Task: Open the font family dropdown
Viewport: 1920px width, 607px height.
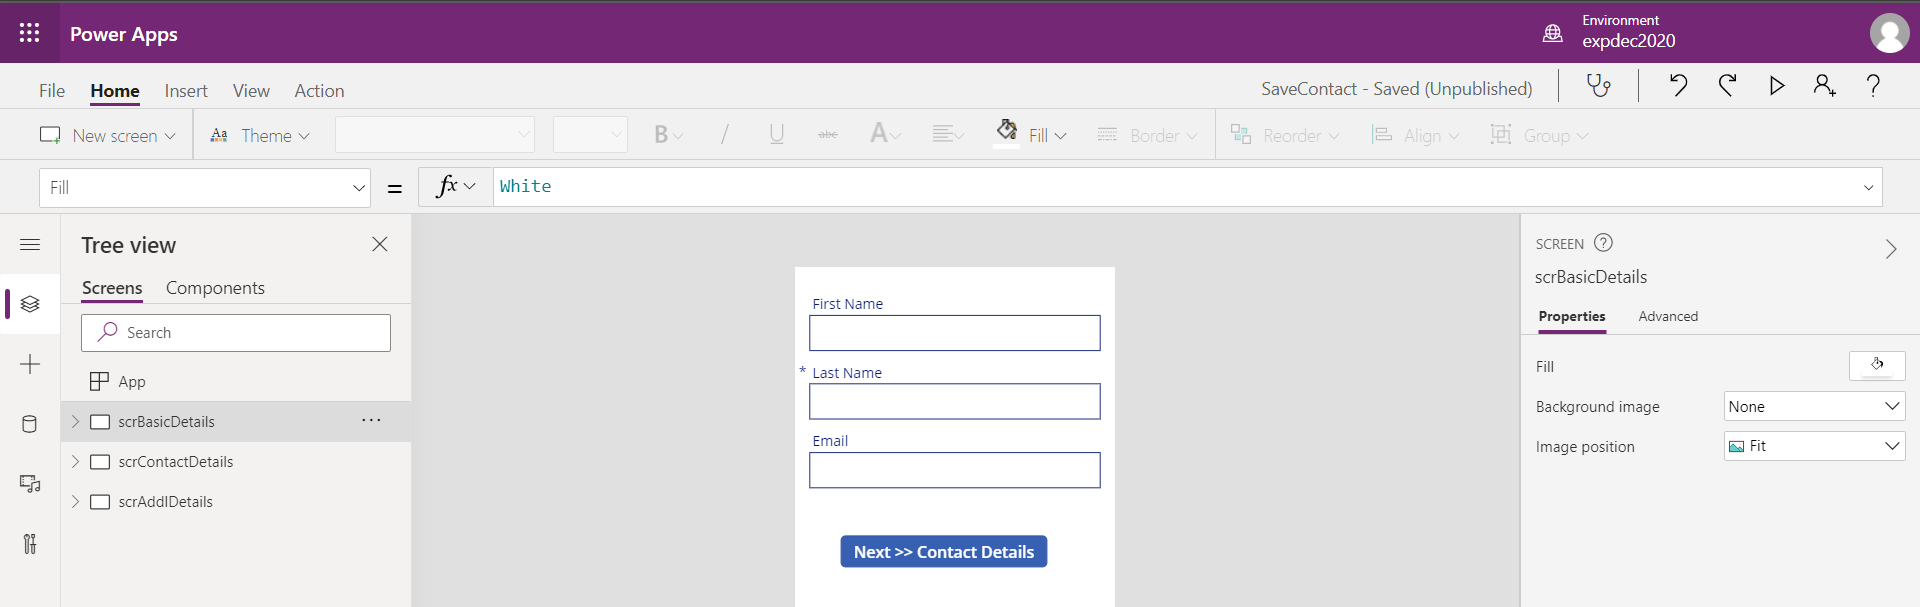Action: click(x=435, y=134)
